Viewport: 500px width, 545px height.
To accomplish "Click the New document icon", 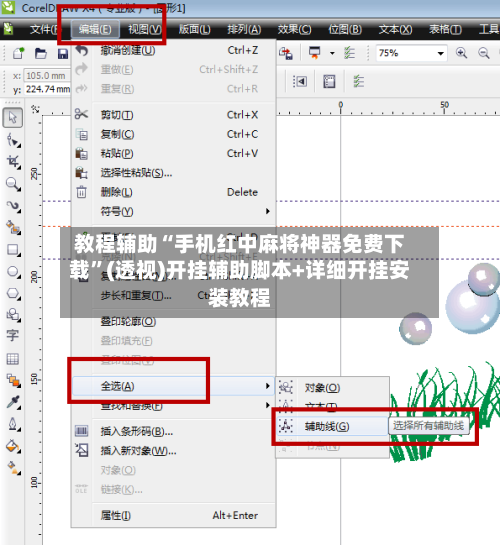I will 18,53.
